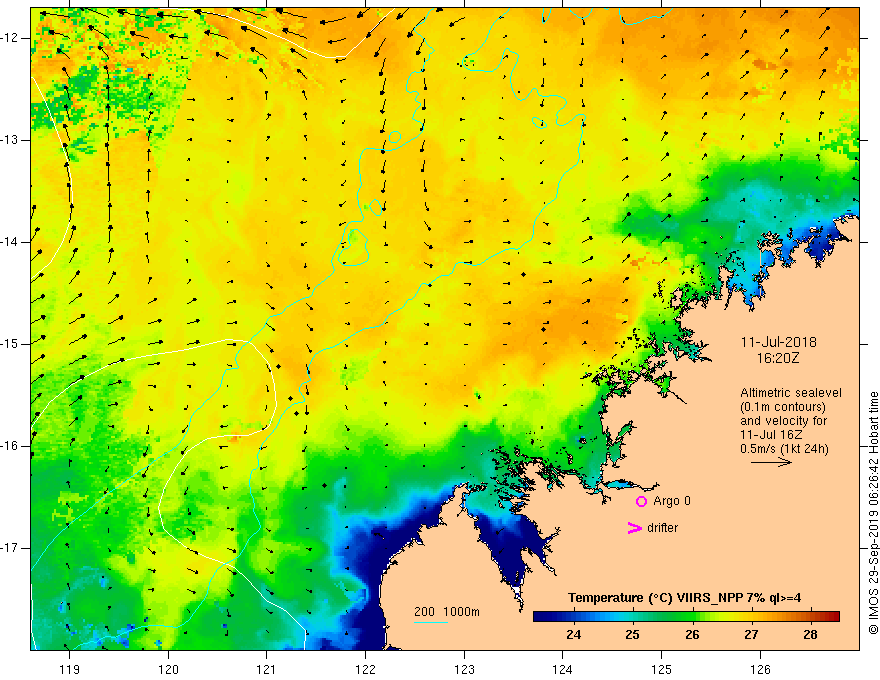Click the '25' colorbar tick label
Viewport: 880px width, 680px height.
[632, 635]
